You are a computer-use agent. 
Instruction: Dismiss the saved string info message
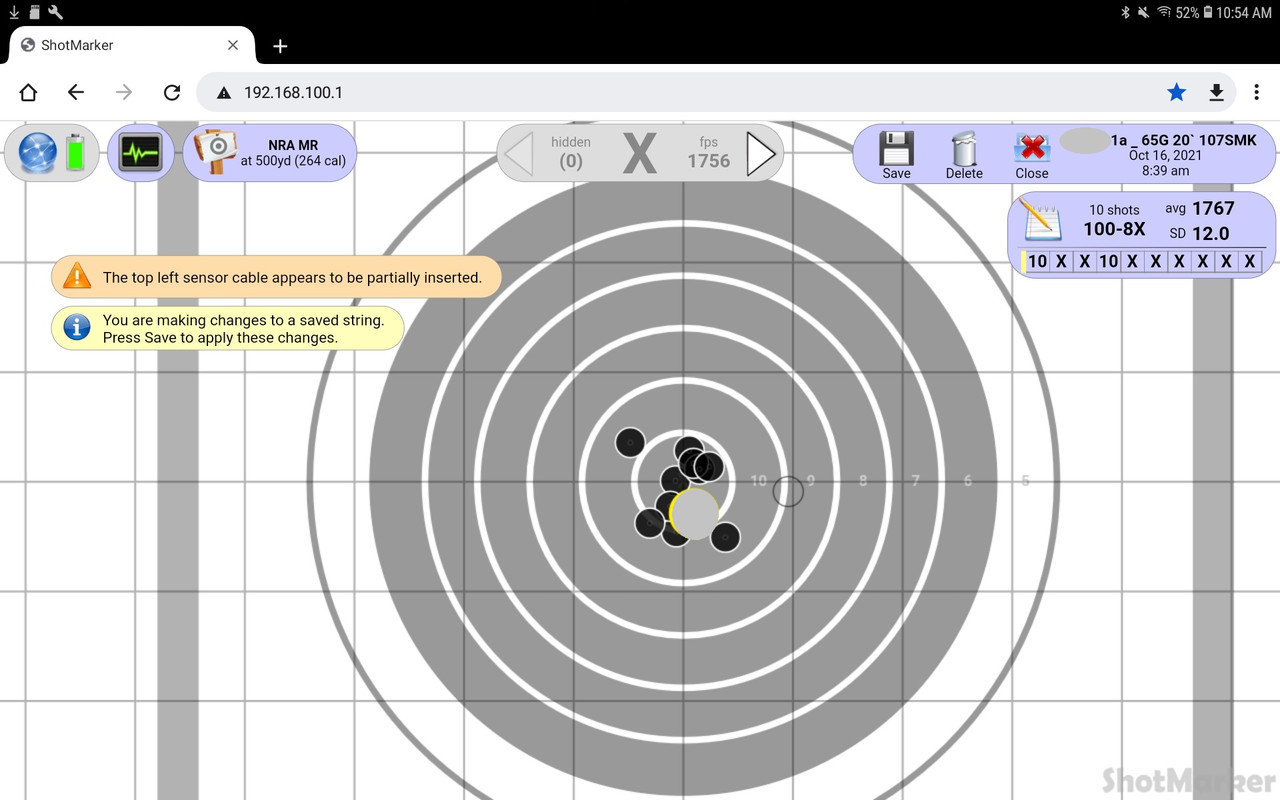click(x=228, y=329)
